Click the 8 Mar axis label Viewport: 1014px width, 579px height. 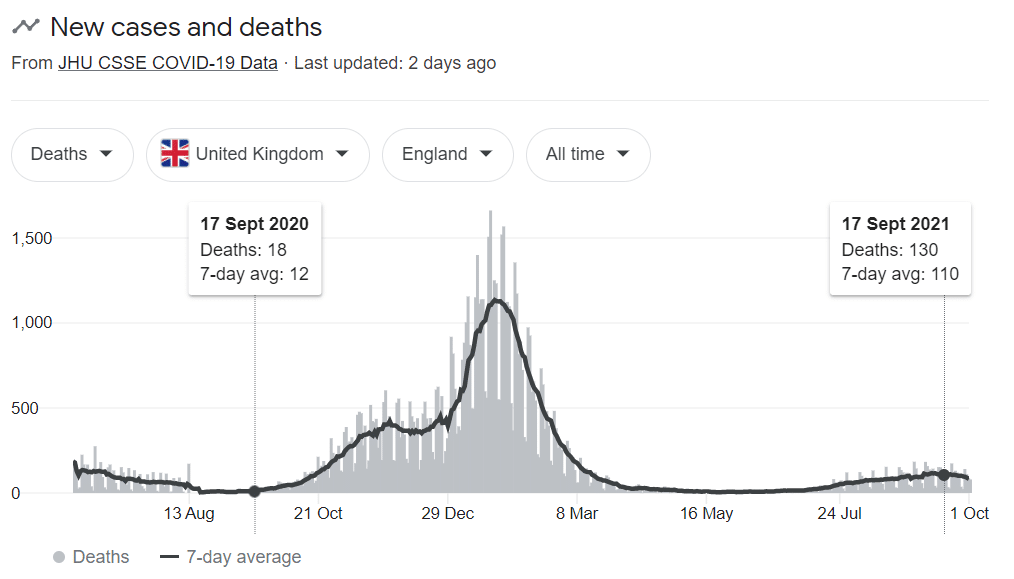577,514
